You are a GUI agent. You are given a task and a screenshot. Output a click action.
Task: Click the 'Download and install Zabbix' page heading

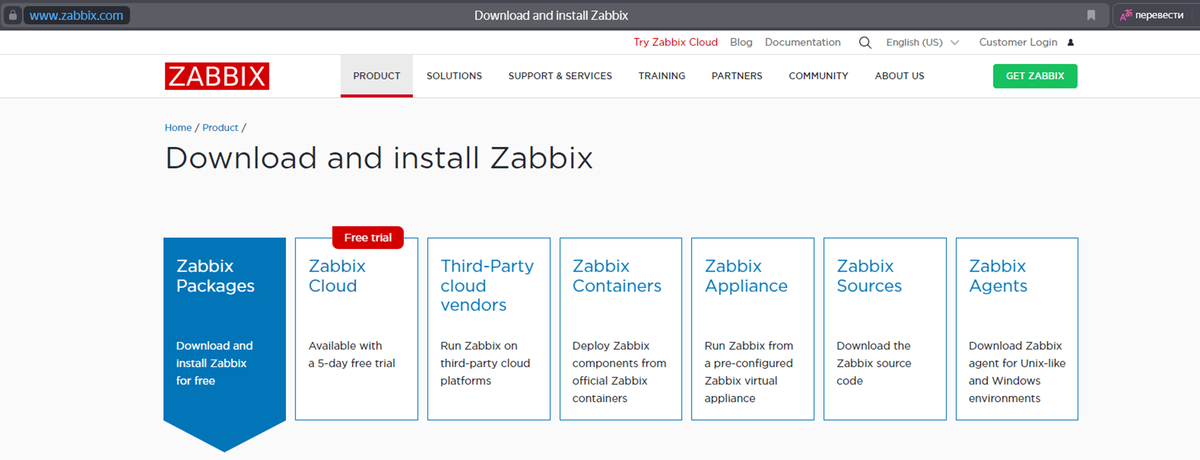[x=379, y=158]
